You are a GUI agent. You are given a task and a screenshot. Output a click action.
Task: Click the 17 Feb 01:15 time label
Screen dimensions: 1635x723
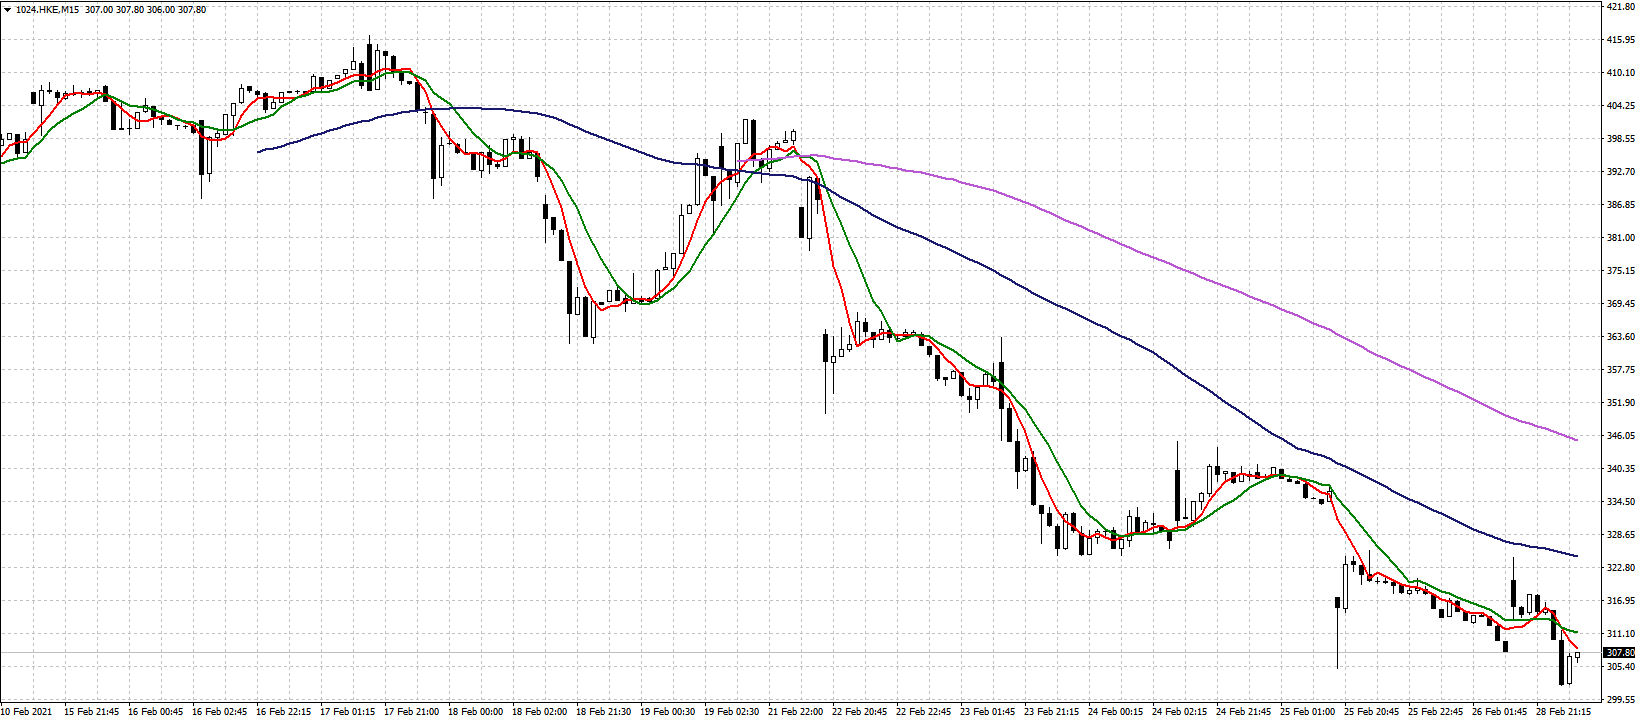coord(348,712)
